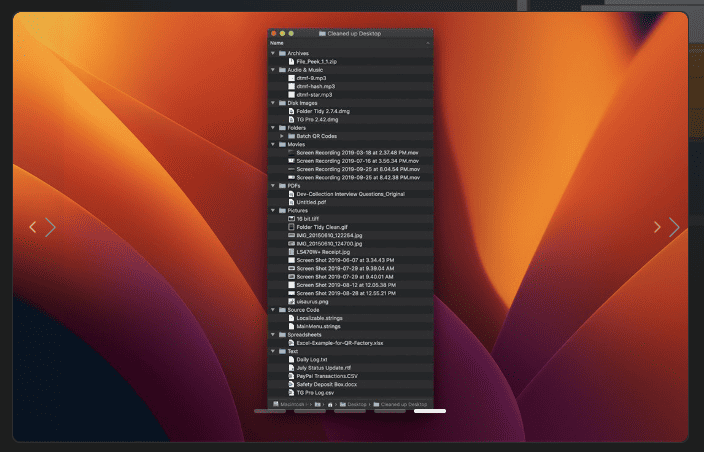Select Screen Shot 2019-08-12 at 12.05.38 PM
Image resolution: width=704 pixels, height=452 pixels.
click(346, 285)
